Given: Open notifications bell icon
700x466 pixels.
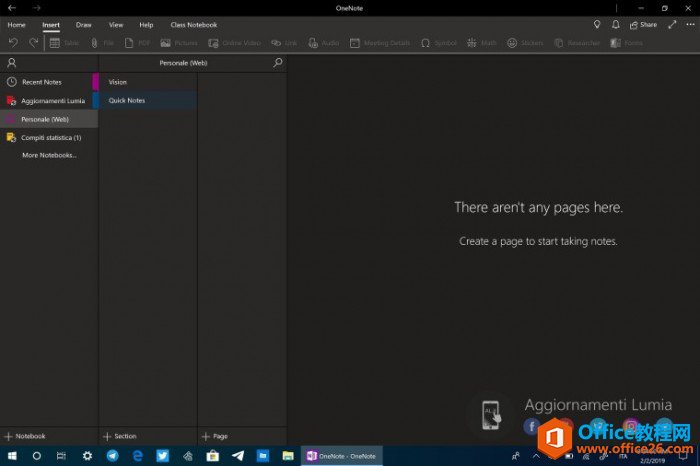Looking at the screenshot, I should coord(616,25).
